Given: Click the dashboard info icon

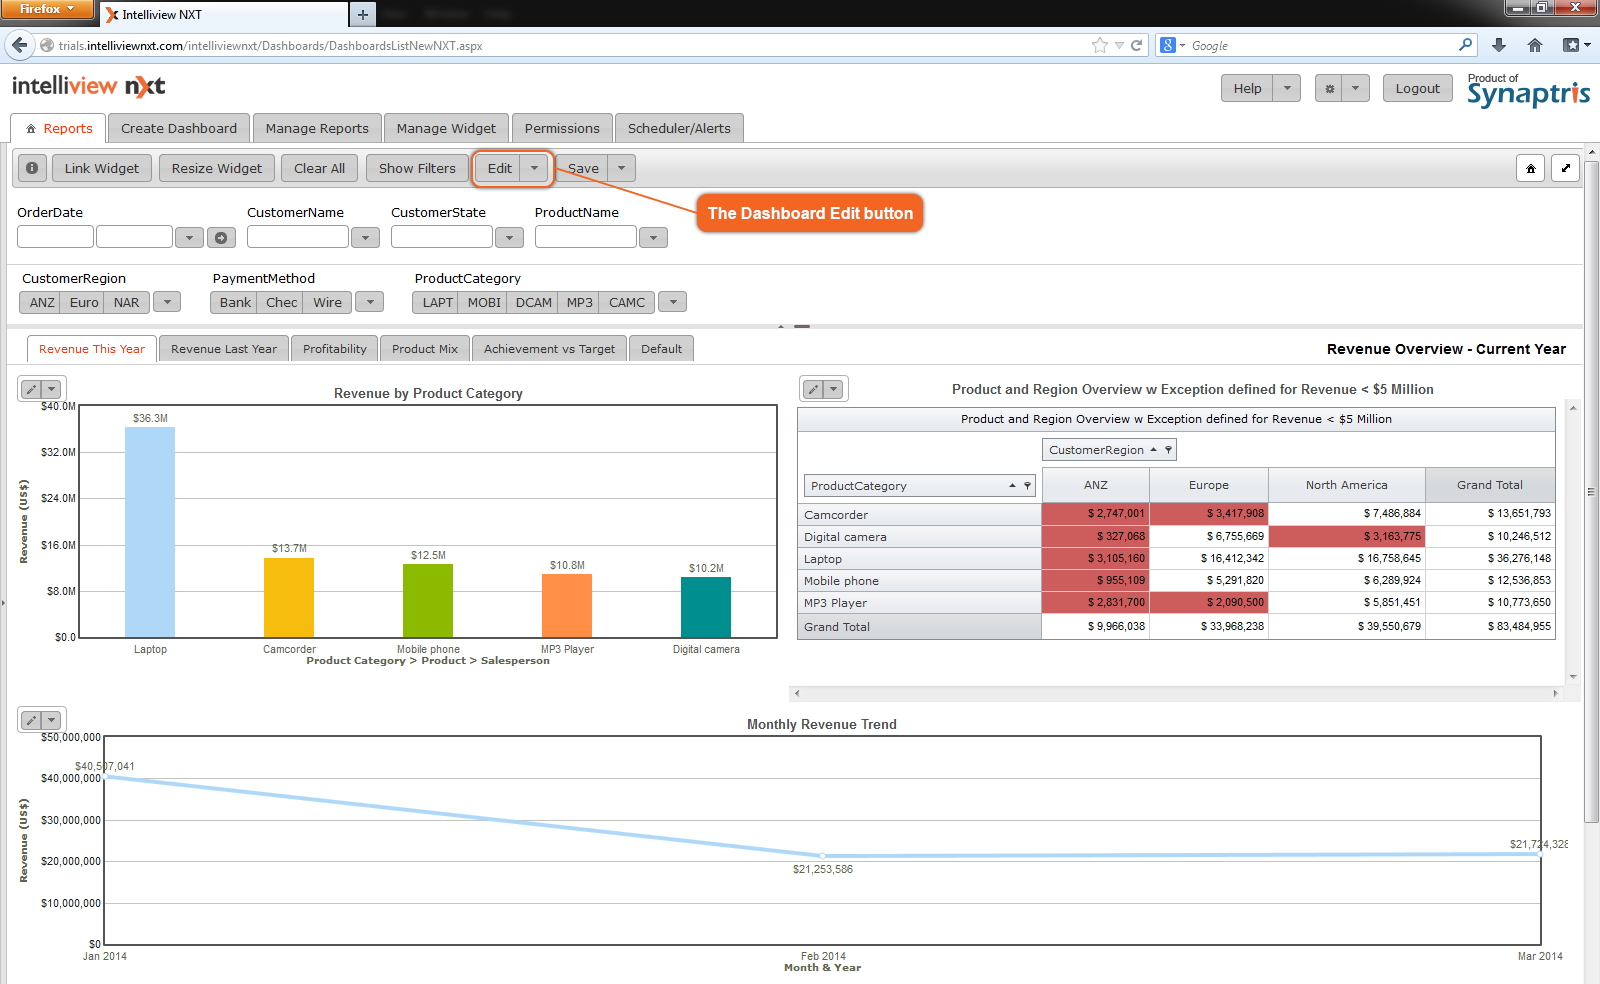Looking at the screenshot, I should (x=31, y=168).
